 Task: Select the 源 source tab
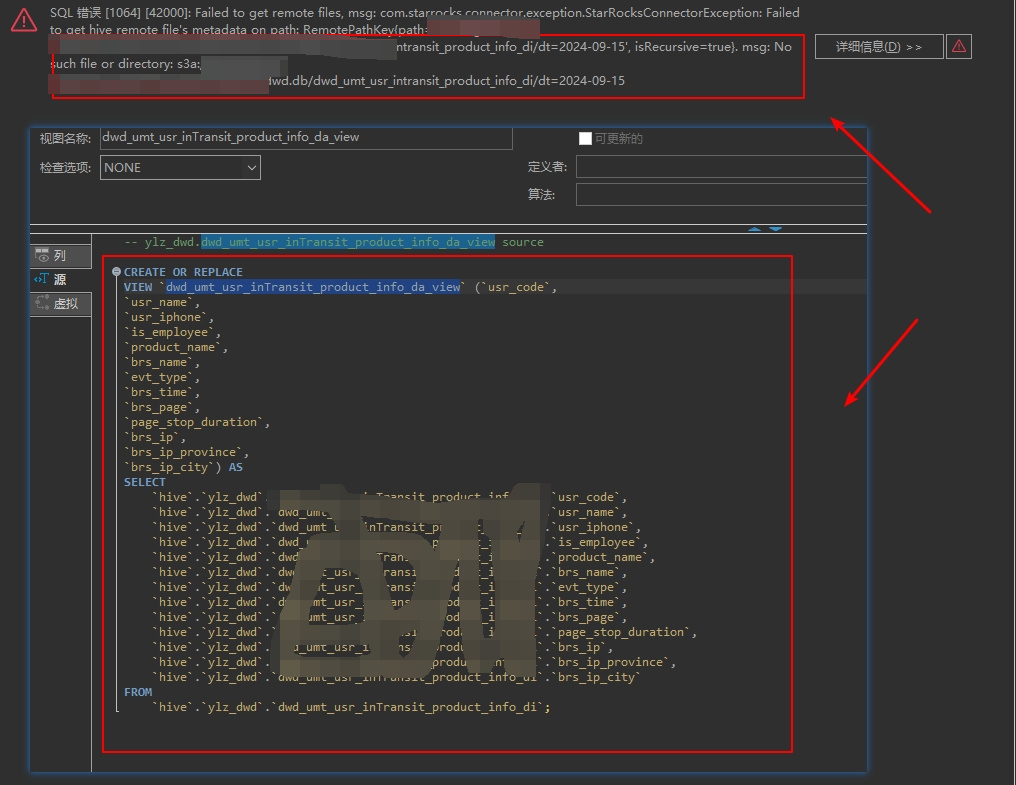pos(60,280)
